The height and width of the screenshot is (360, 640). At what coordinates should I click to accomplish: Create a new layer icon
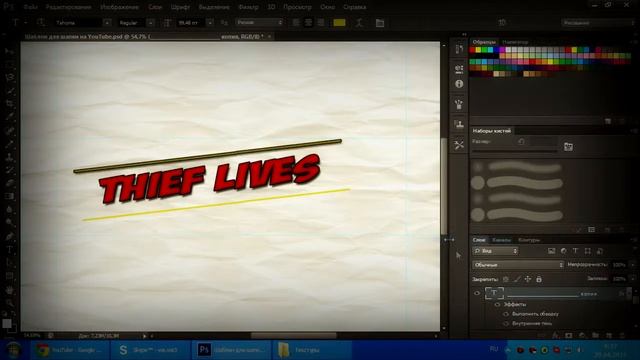pyautogui.click(x=609, y=336)
